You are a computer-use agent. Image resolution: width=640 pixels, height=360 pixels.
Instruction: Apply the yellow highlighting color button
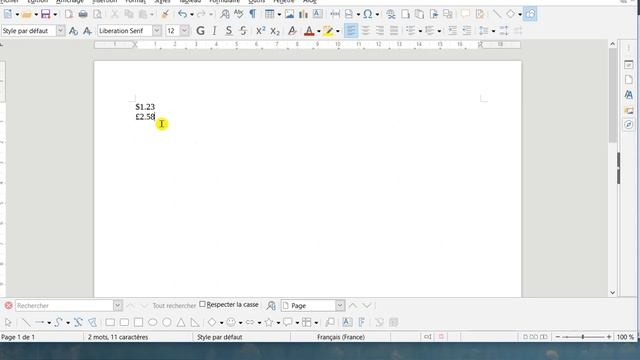click(328, 31)
